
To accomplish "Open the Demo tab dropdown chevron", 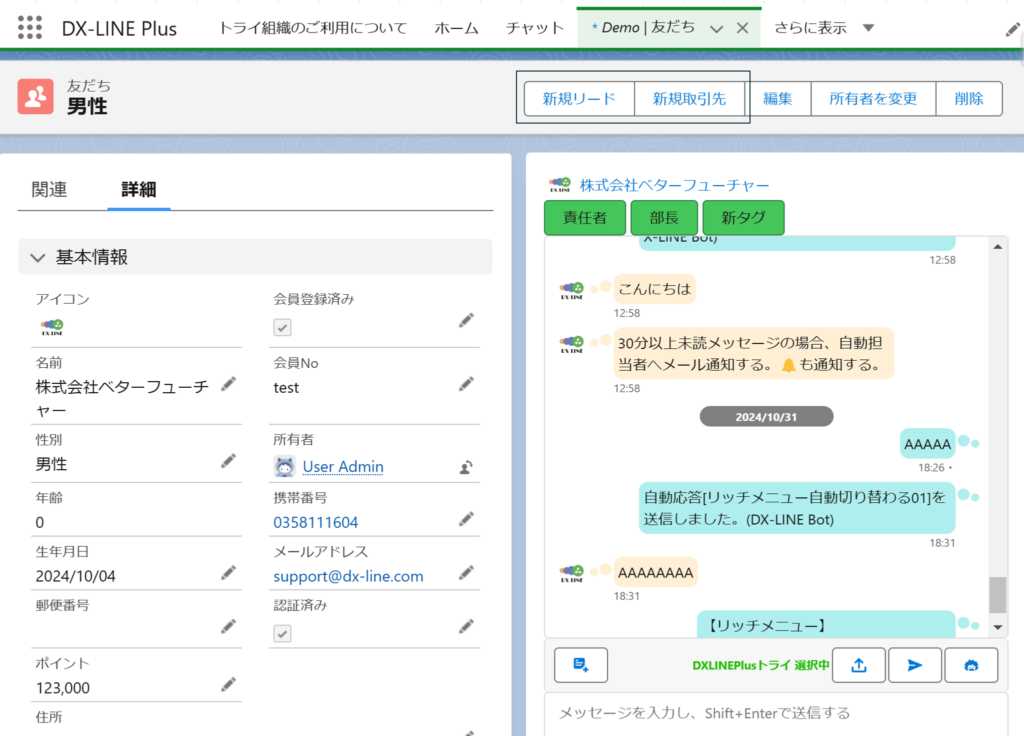I will 716,29.
